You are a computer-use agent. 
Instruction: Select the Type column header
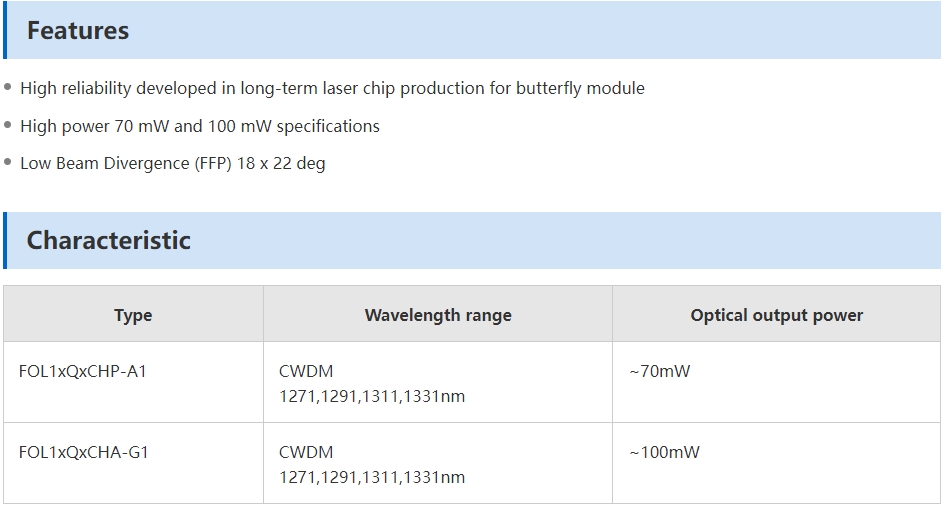[133, 314]
